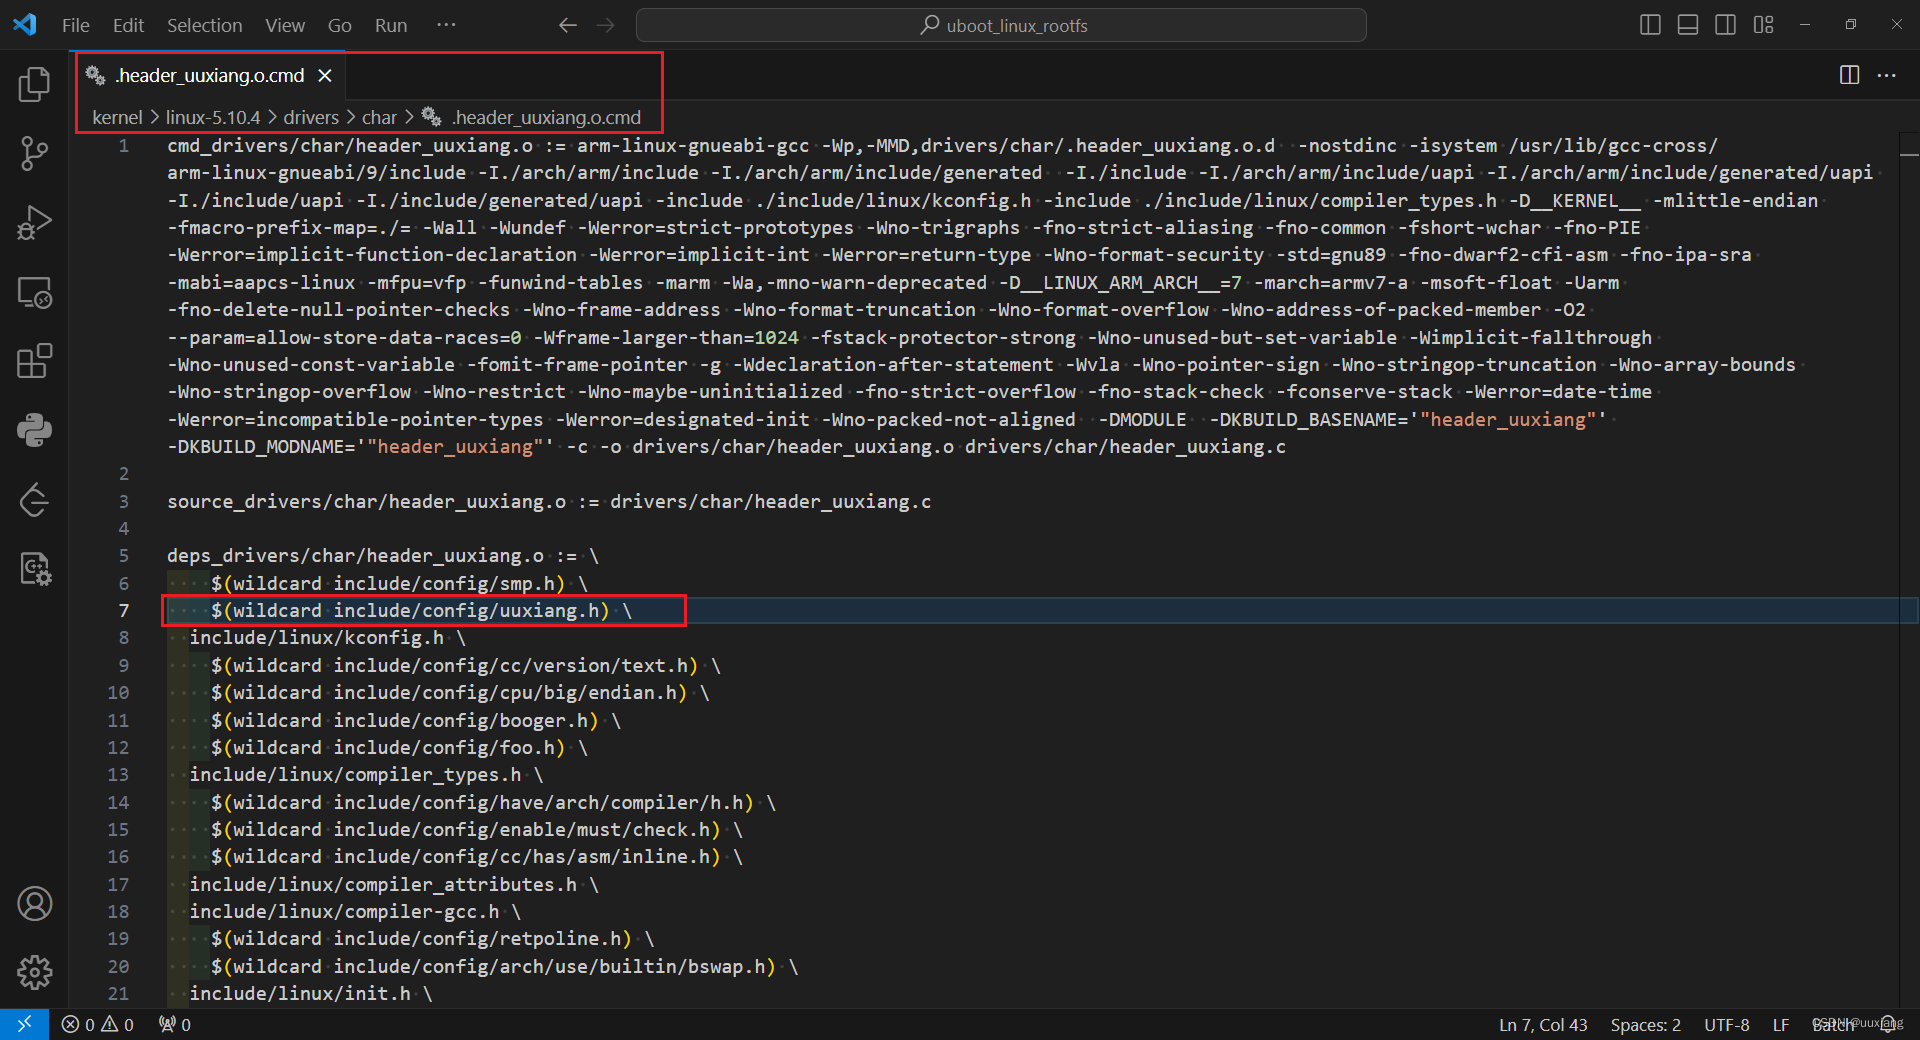
Task: Click the include/config/cpu/big/endian.h line
Action: [x=460, y=692]
